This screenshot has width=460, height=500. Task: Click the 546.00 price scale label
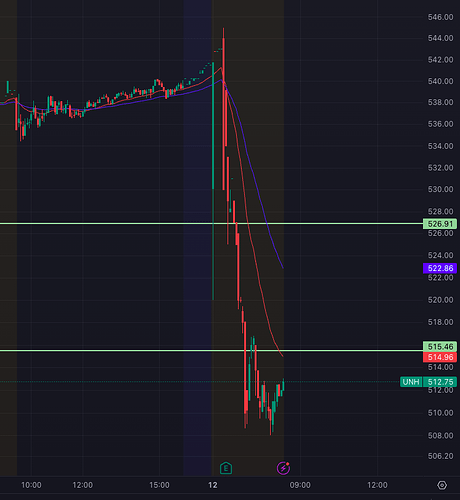[x=440, y=17]
